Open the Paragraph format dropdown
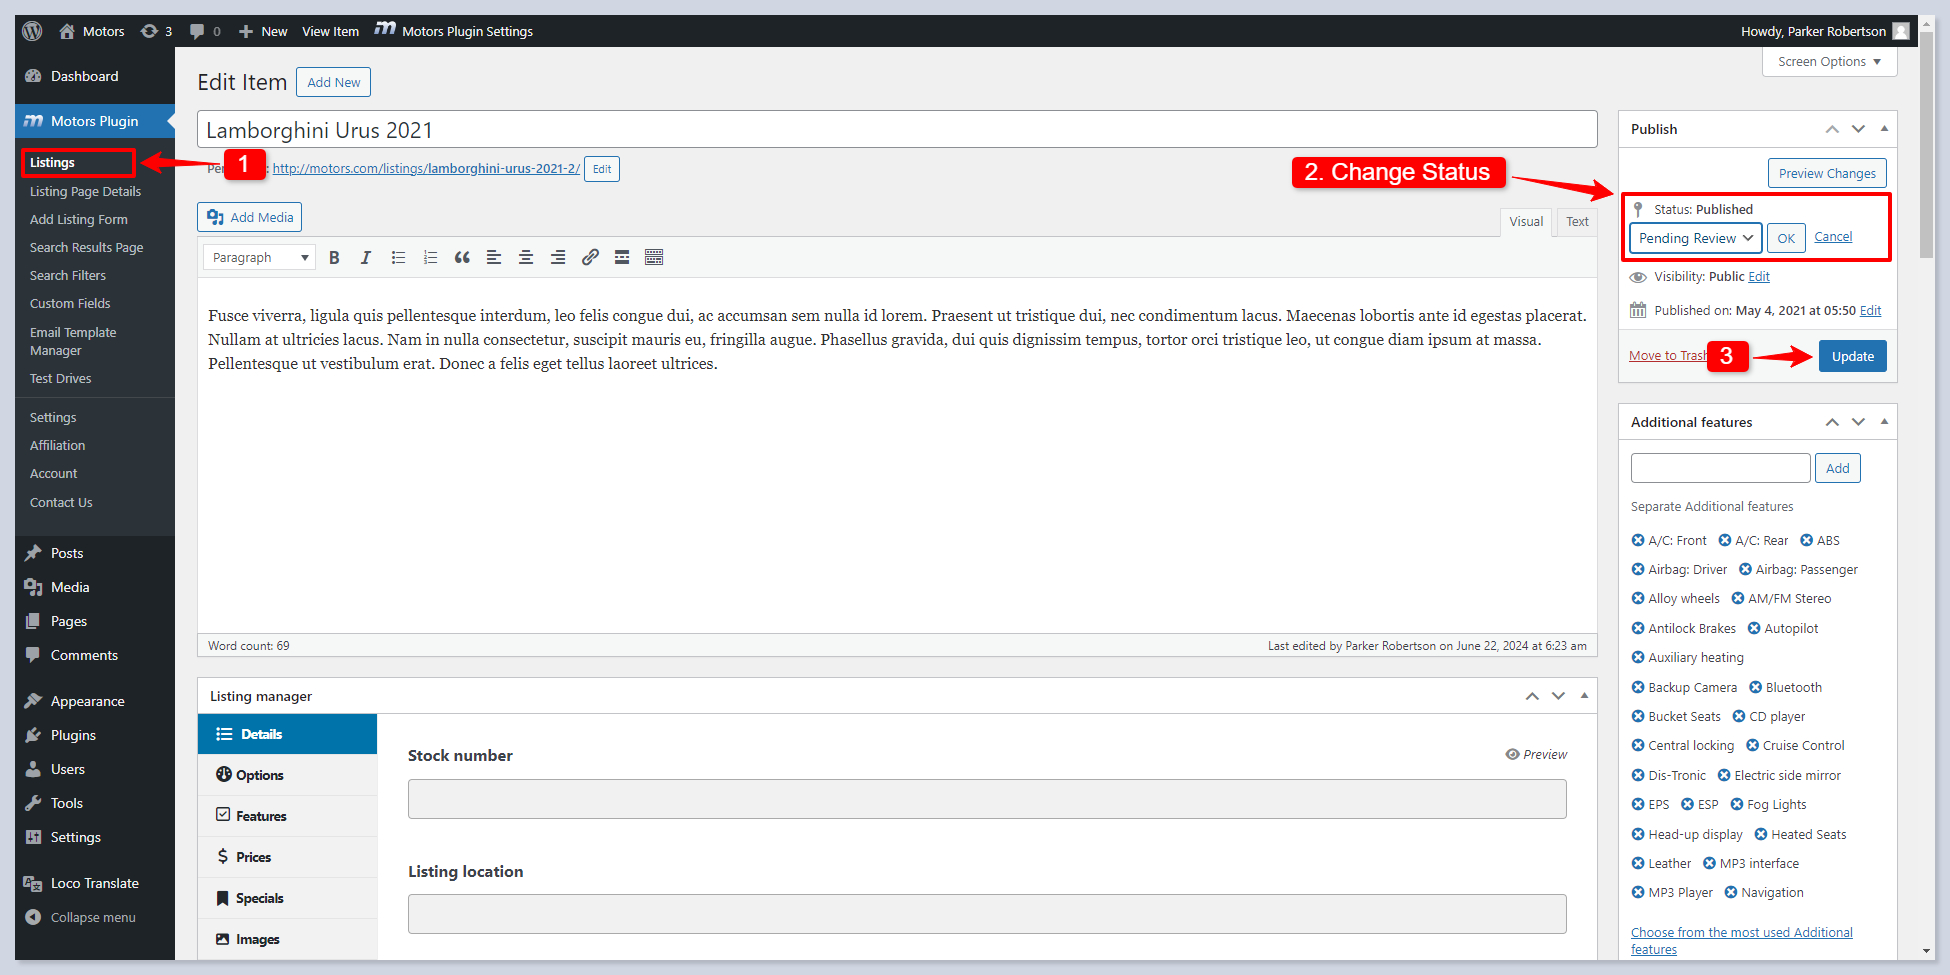 (259, 258)
